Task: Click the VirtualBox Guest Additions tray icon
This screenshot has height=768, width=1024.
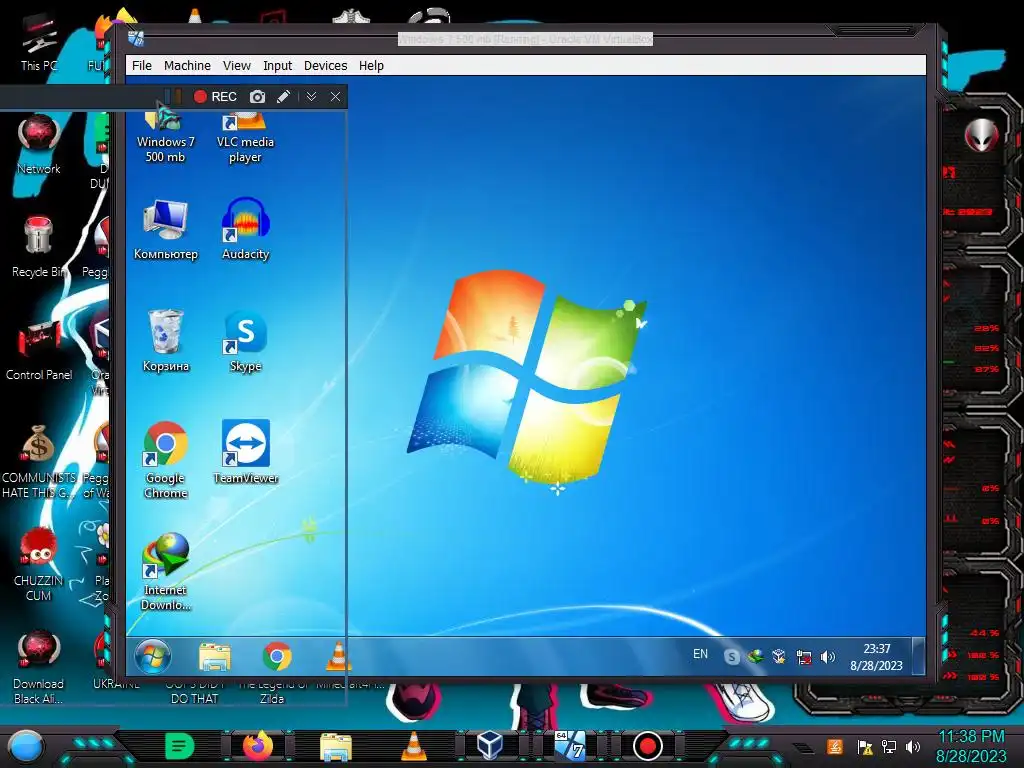Action: click(779, 656)
